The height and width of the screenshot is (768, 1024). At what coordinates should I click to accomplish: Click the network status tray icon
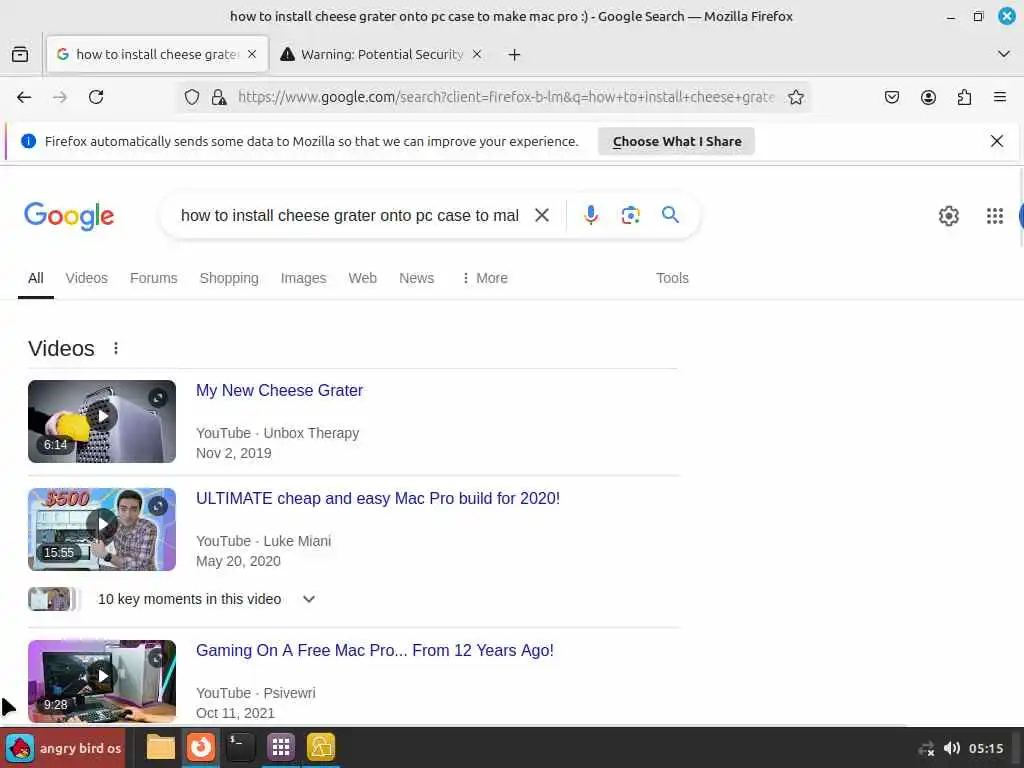point(926,748)
